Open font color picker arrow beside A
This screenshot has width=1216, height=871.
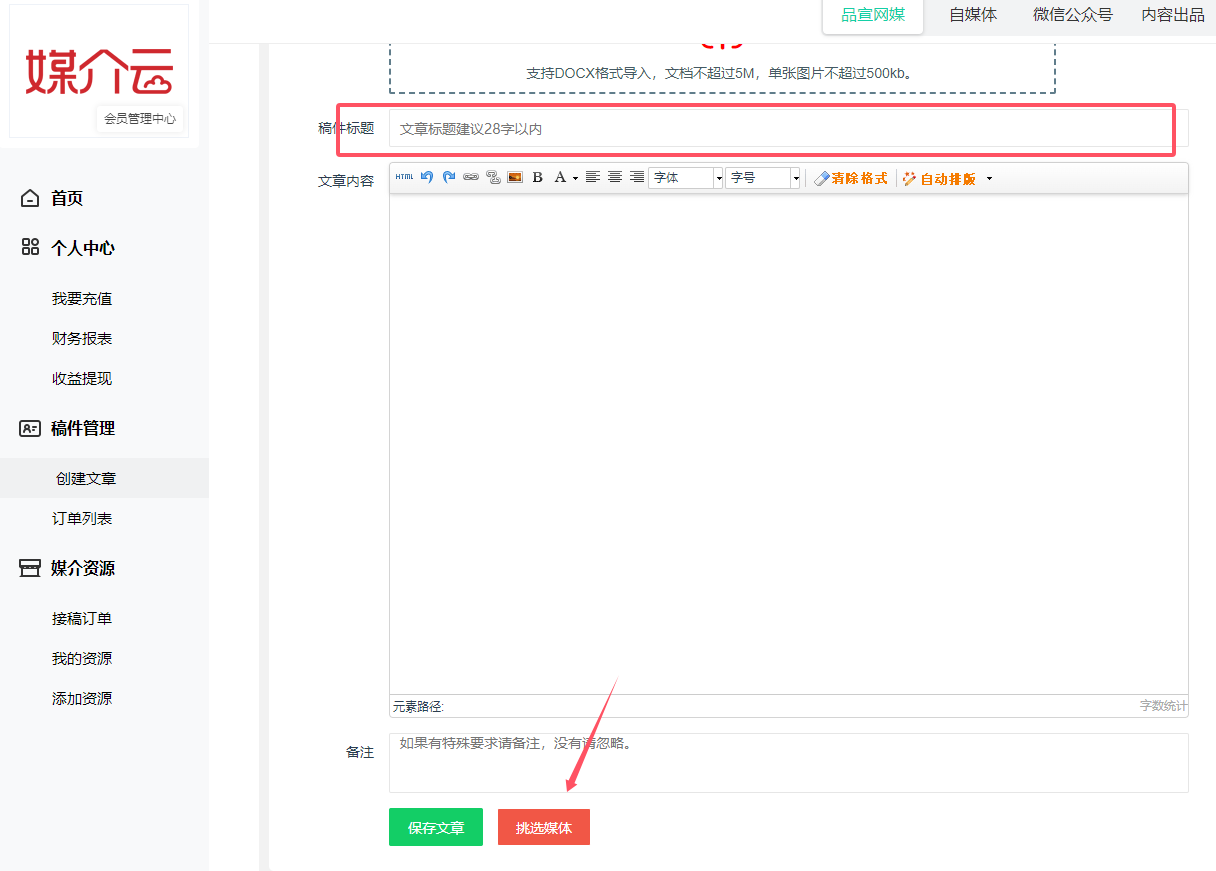(x=575, y=179)
